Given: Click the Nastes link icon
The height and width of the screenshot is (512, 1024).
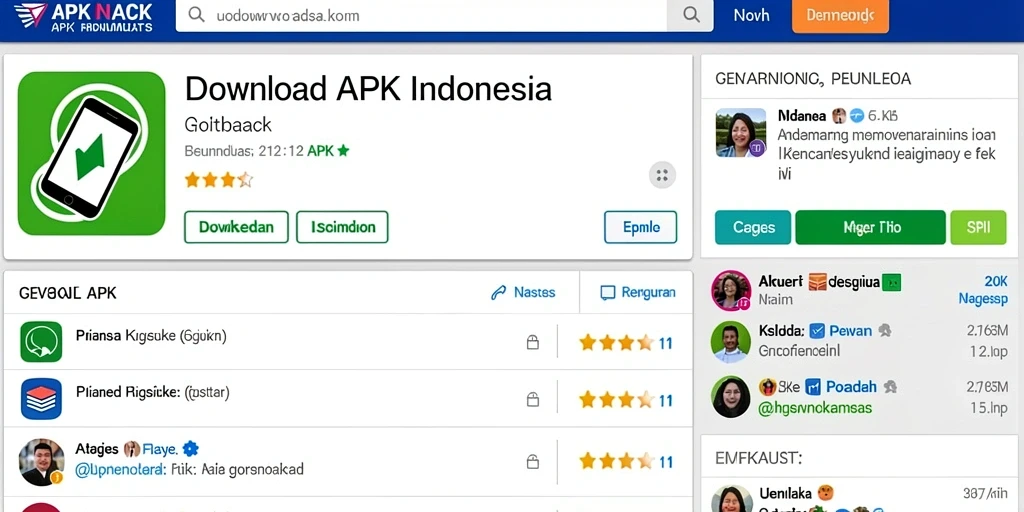Looking at the screenshot, I should pos(498,293).
